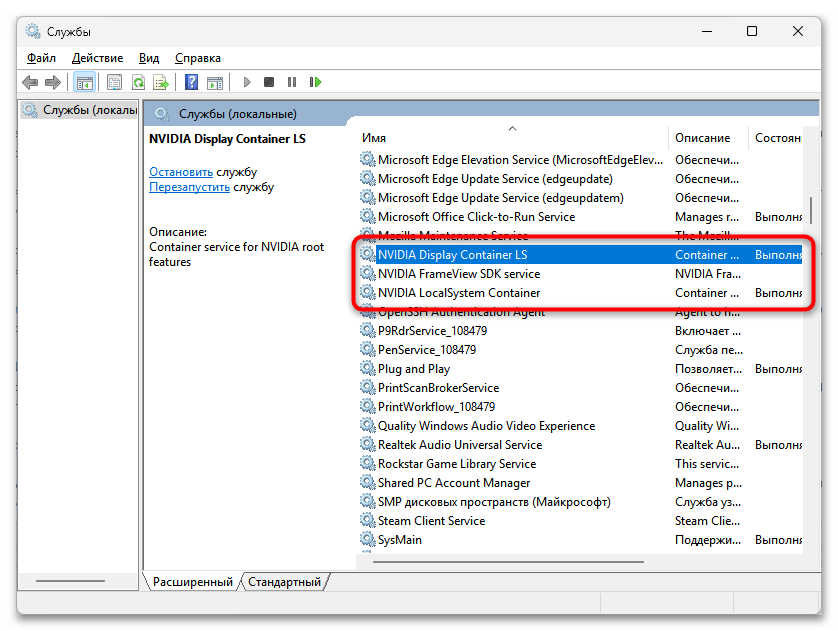838x631 pixels.
Task: Select Microsoft Edge Update Service (edgeupdate) row
Action: (x=580, y=179)
